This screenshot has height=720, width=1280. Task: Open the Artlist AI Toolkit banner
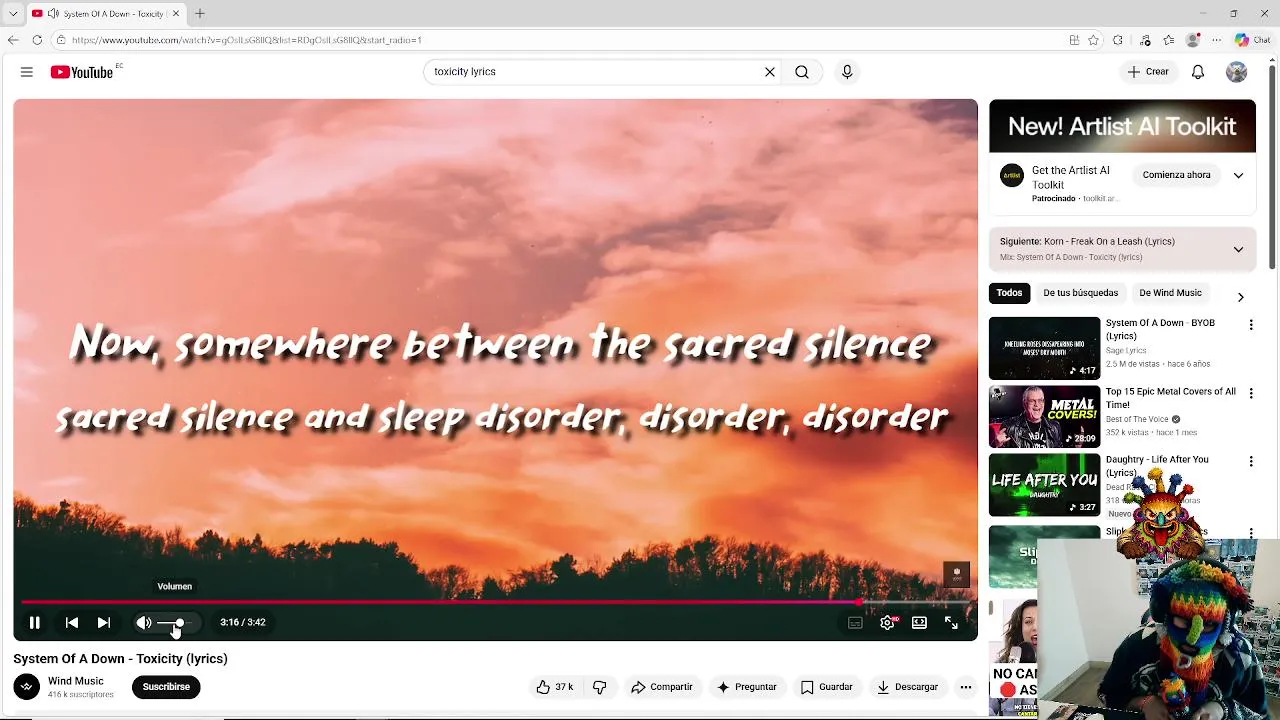tap(1122, 126)
